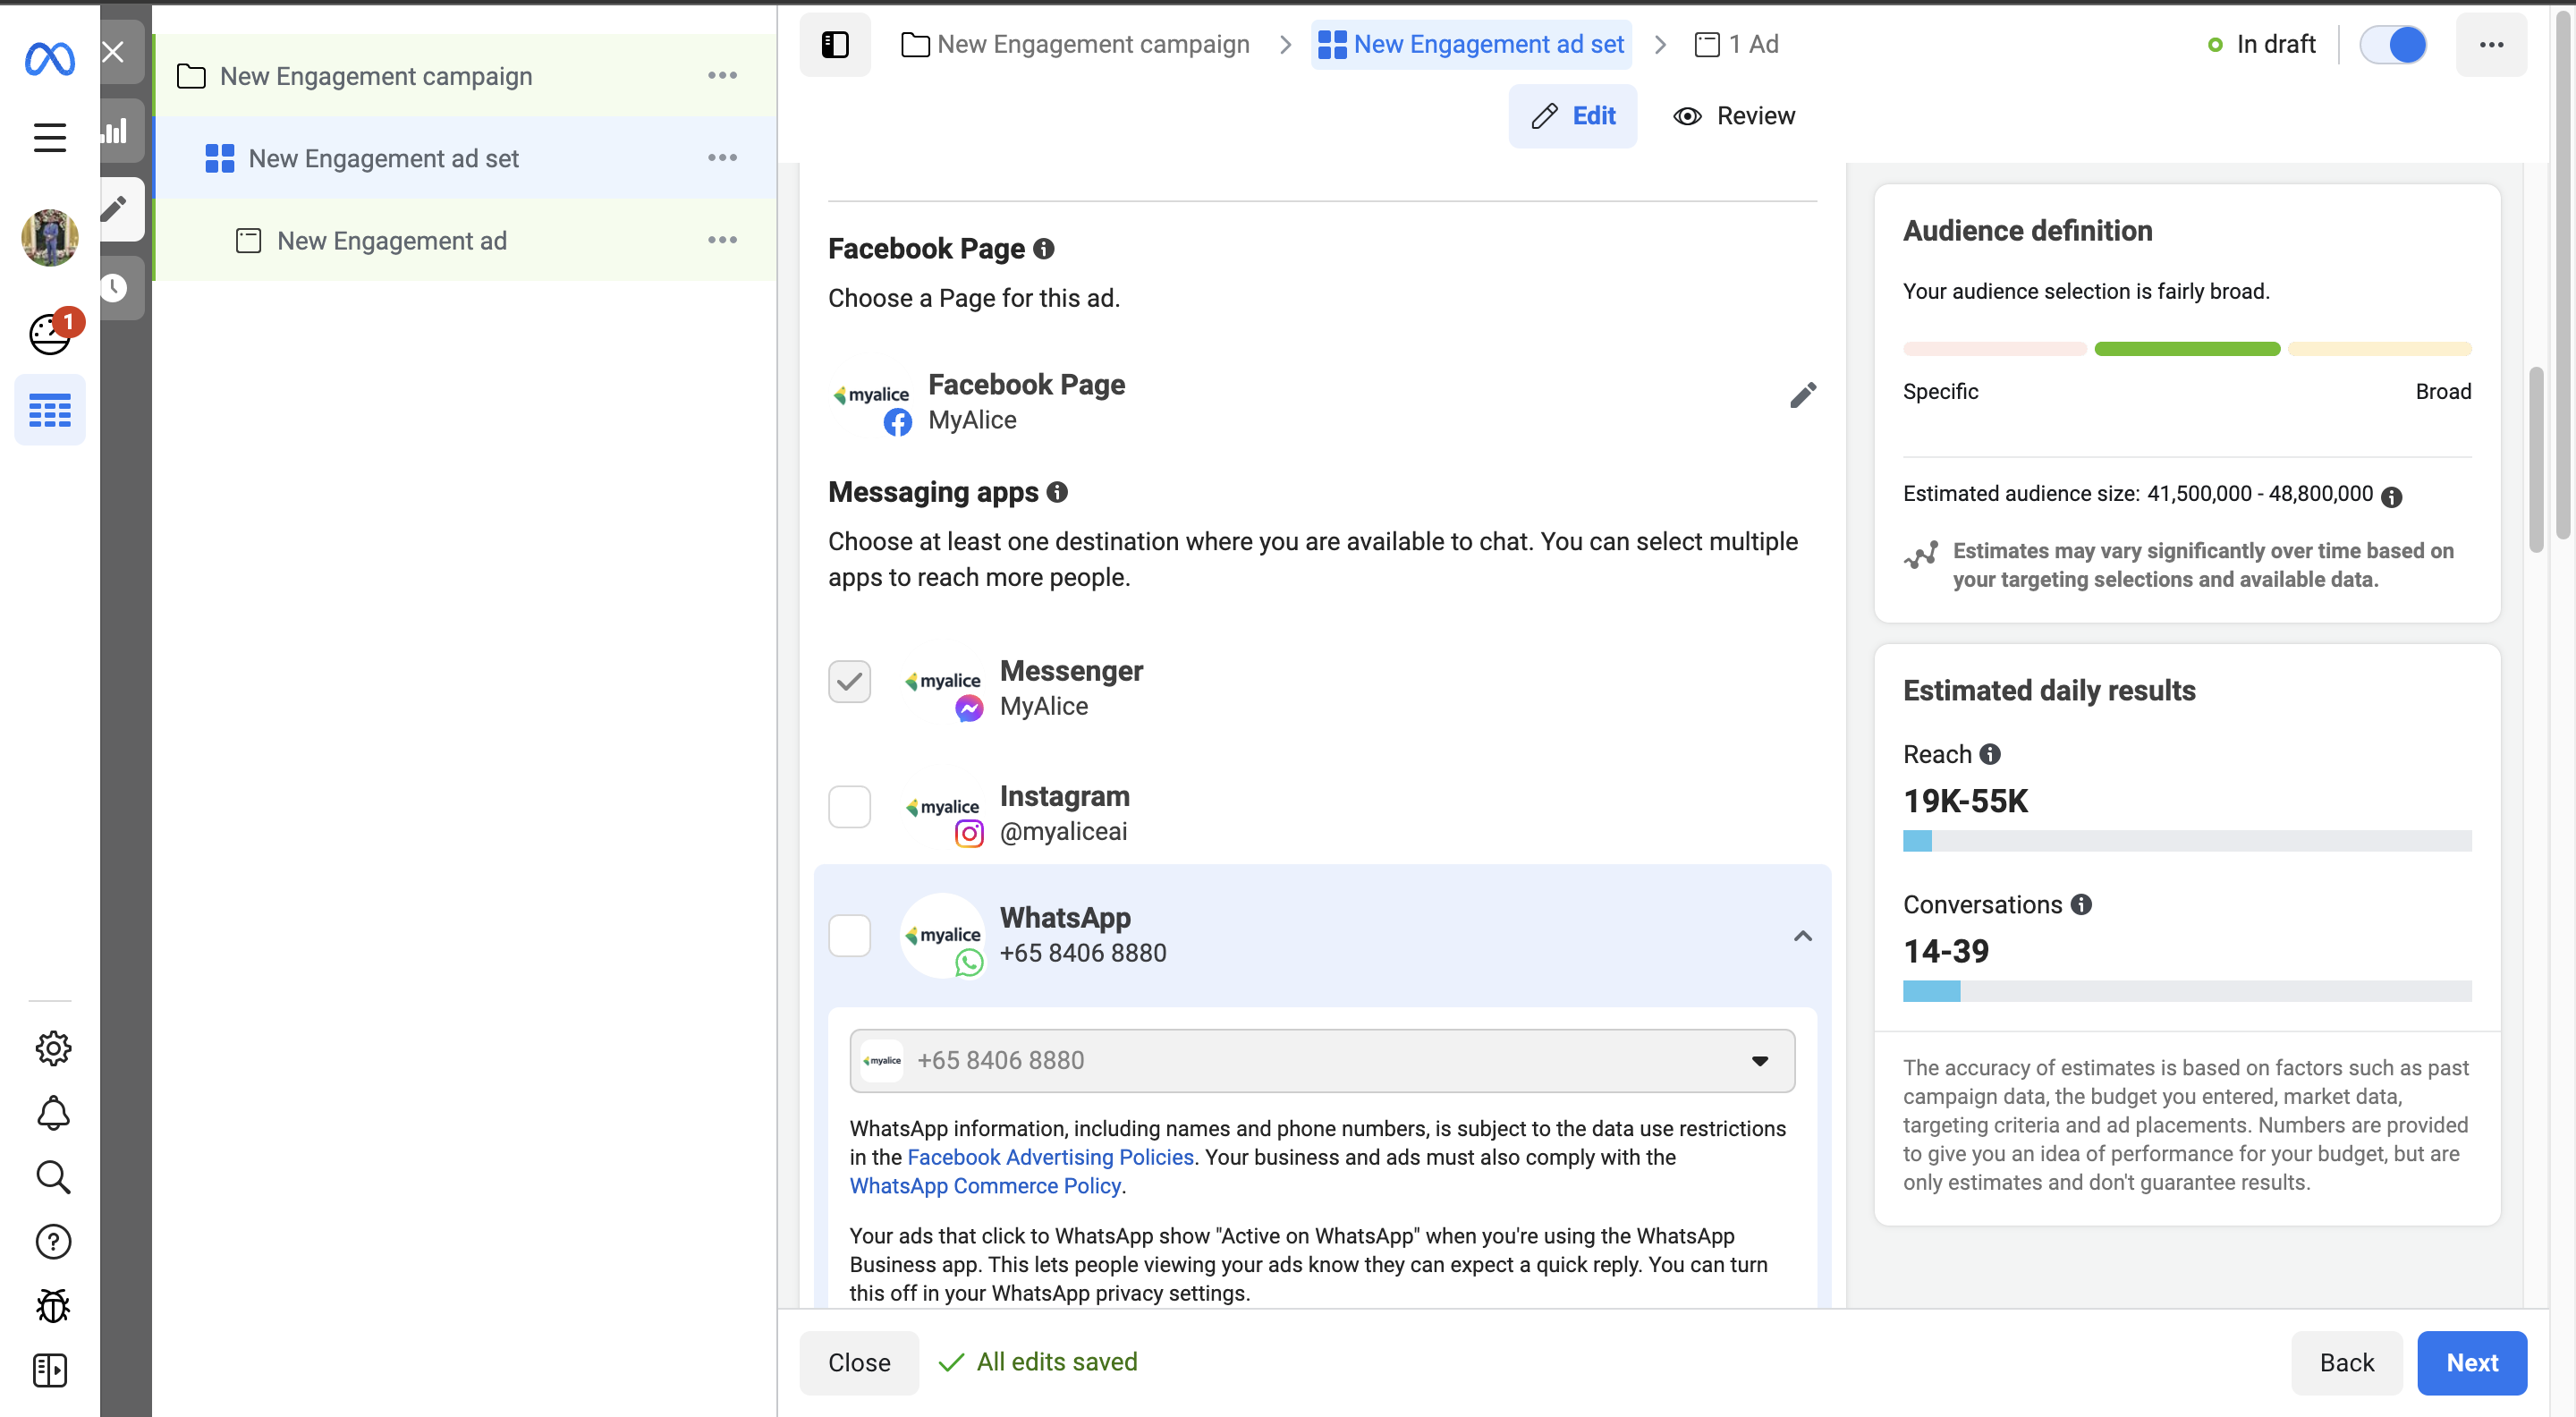Click info icon next to Messaging apps

click(x=1057, y=492)
